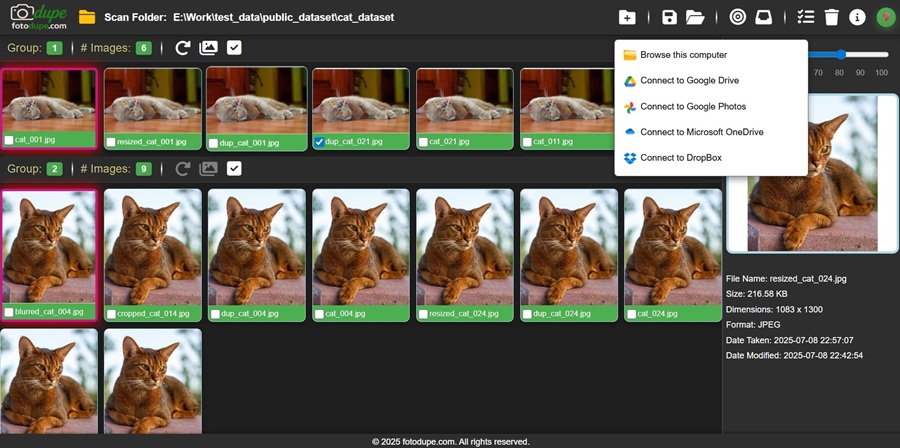This screenshot has width=900, height=448.
Task: Click the similarity threshold slider handle
Action: tap(842, 55)
